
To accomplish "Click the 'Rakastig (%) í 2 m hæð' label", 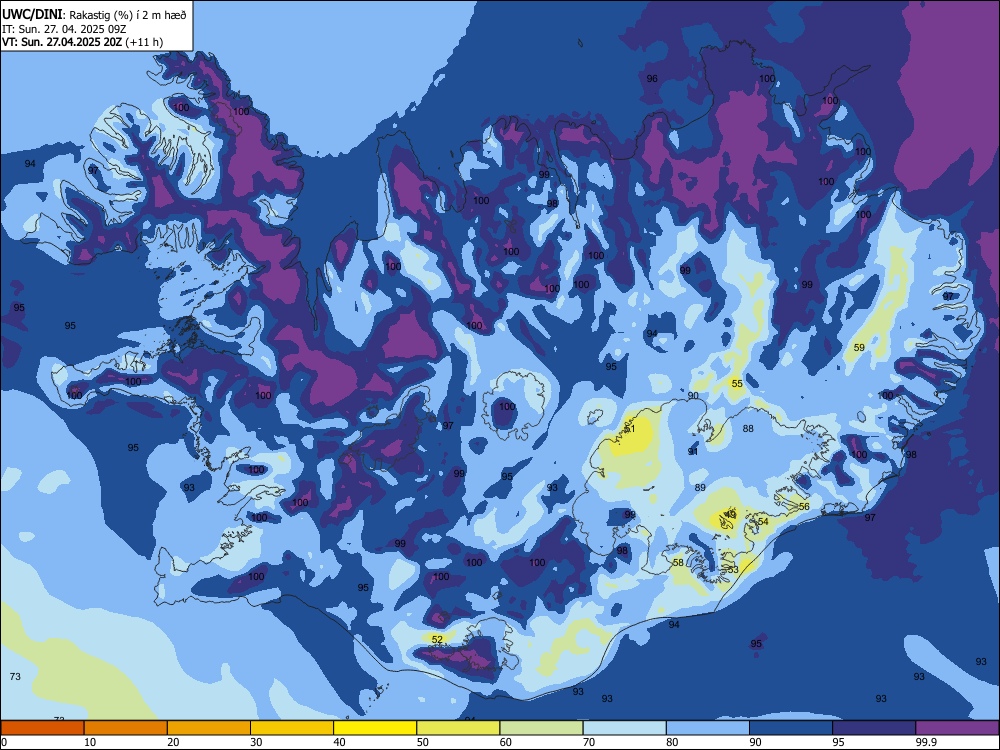I will coord(128,15).
